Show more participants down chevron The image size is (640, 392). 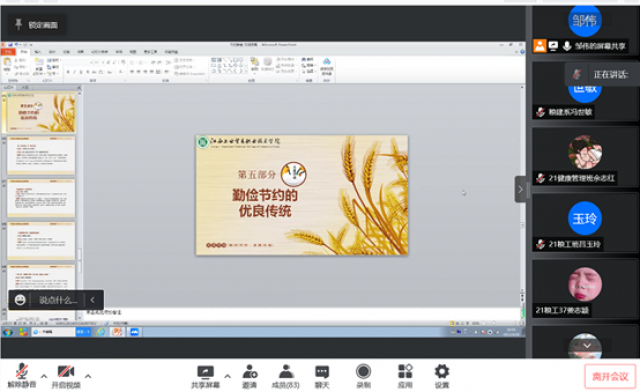tap(587, 345)
